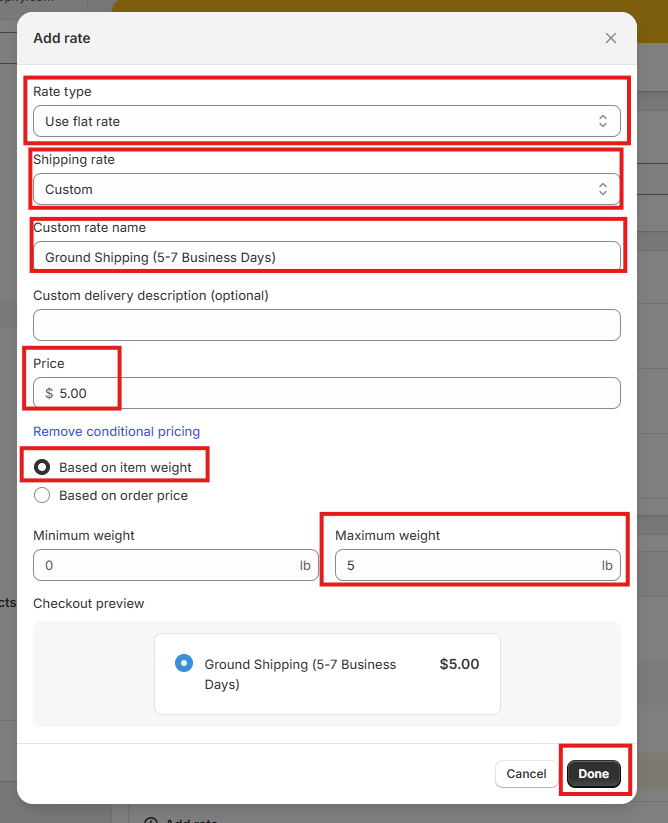668x823 pixels.
Task: Click the Shipping rate up-down chevron icon
Action: pyautogui.click(x=602, y=189)
